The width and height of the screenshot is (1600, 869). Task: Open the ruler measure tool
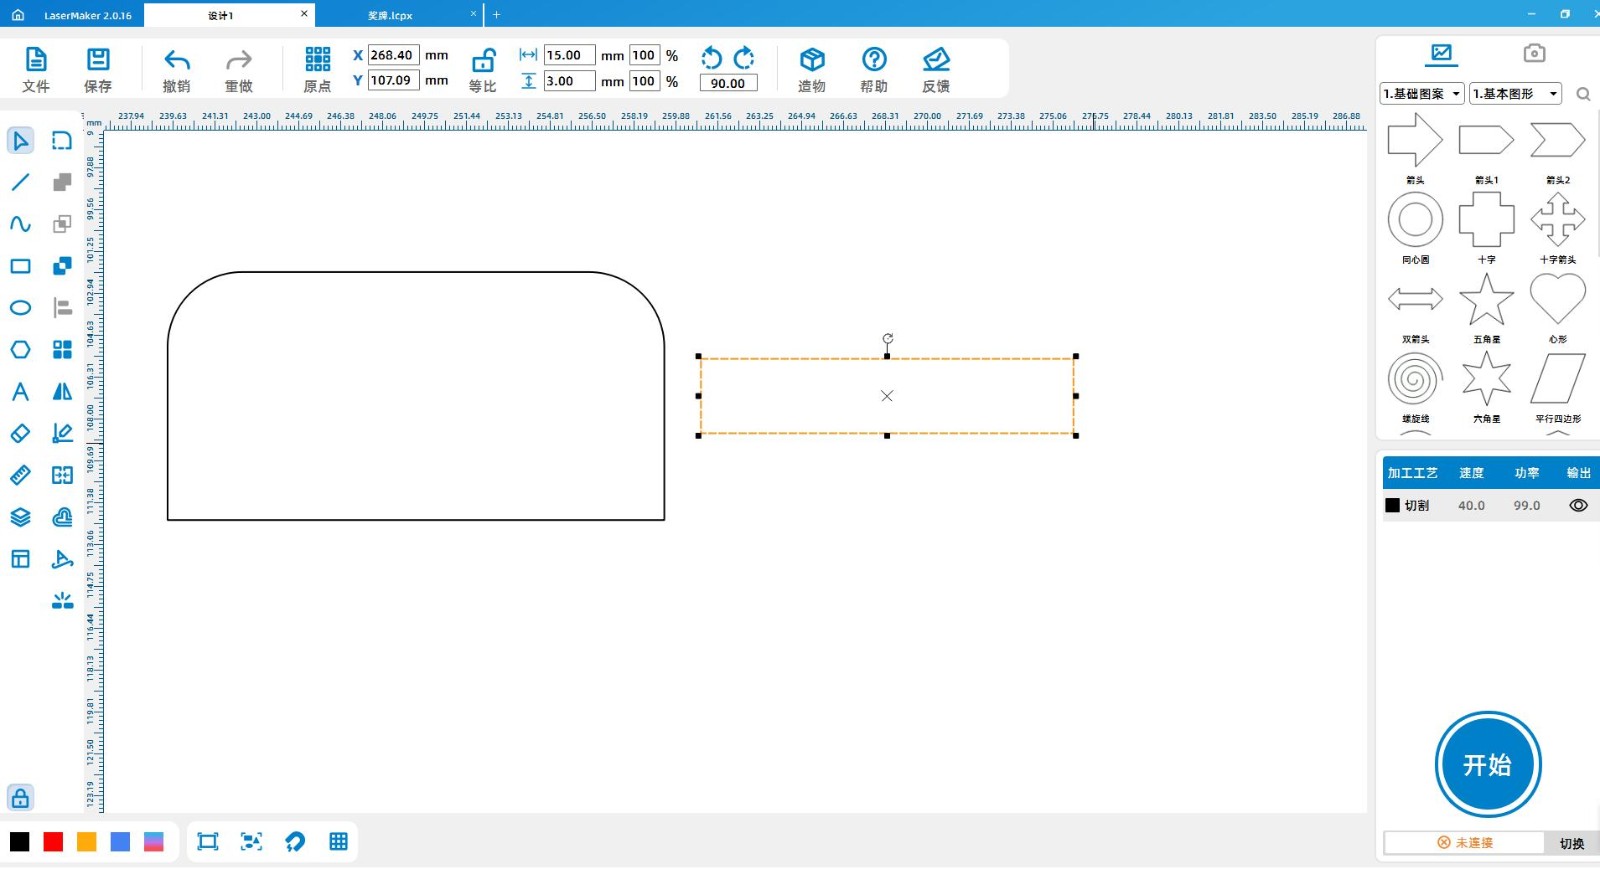coord(20,475)
